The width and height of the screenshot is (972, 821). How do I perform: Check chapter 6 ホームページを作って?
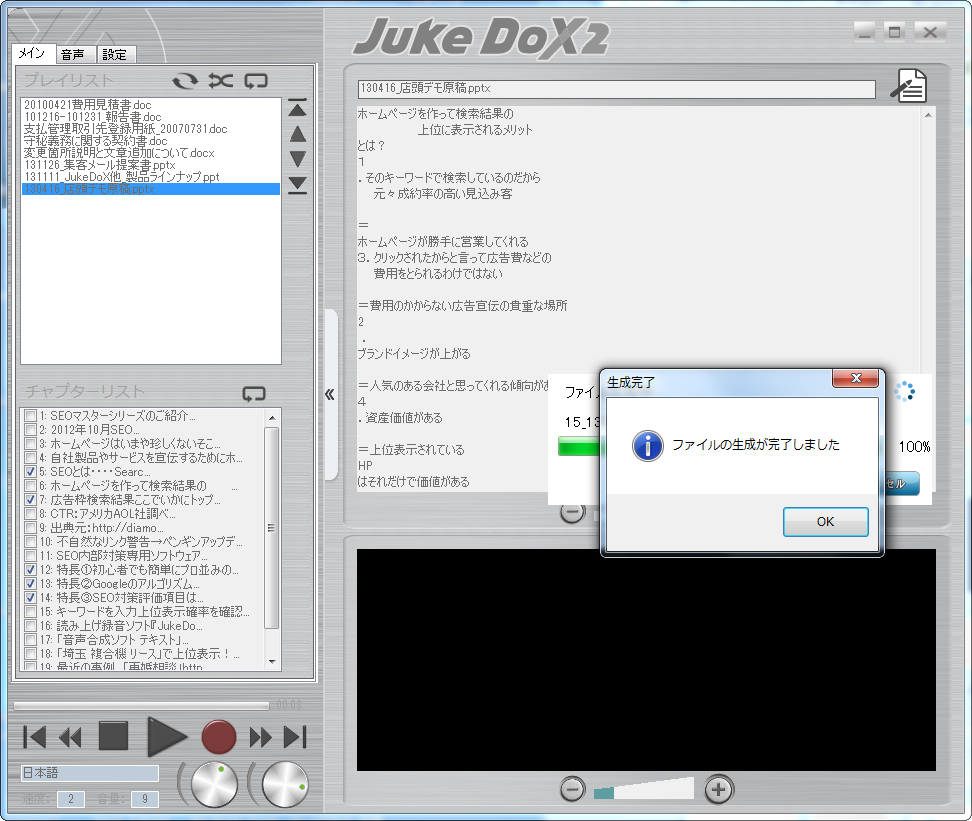tap(30, 486)
